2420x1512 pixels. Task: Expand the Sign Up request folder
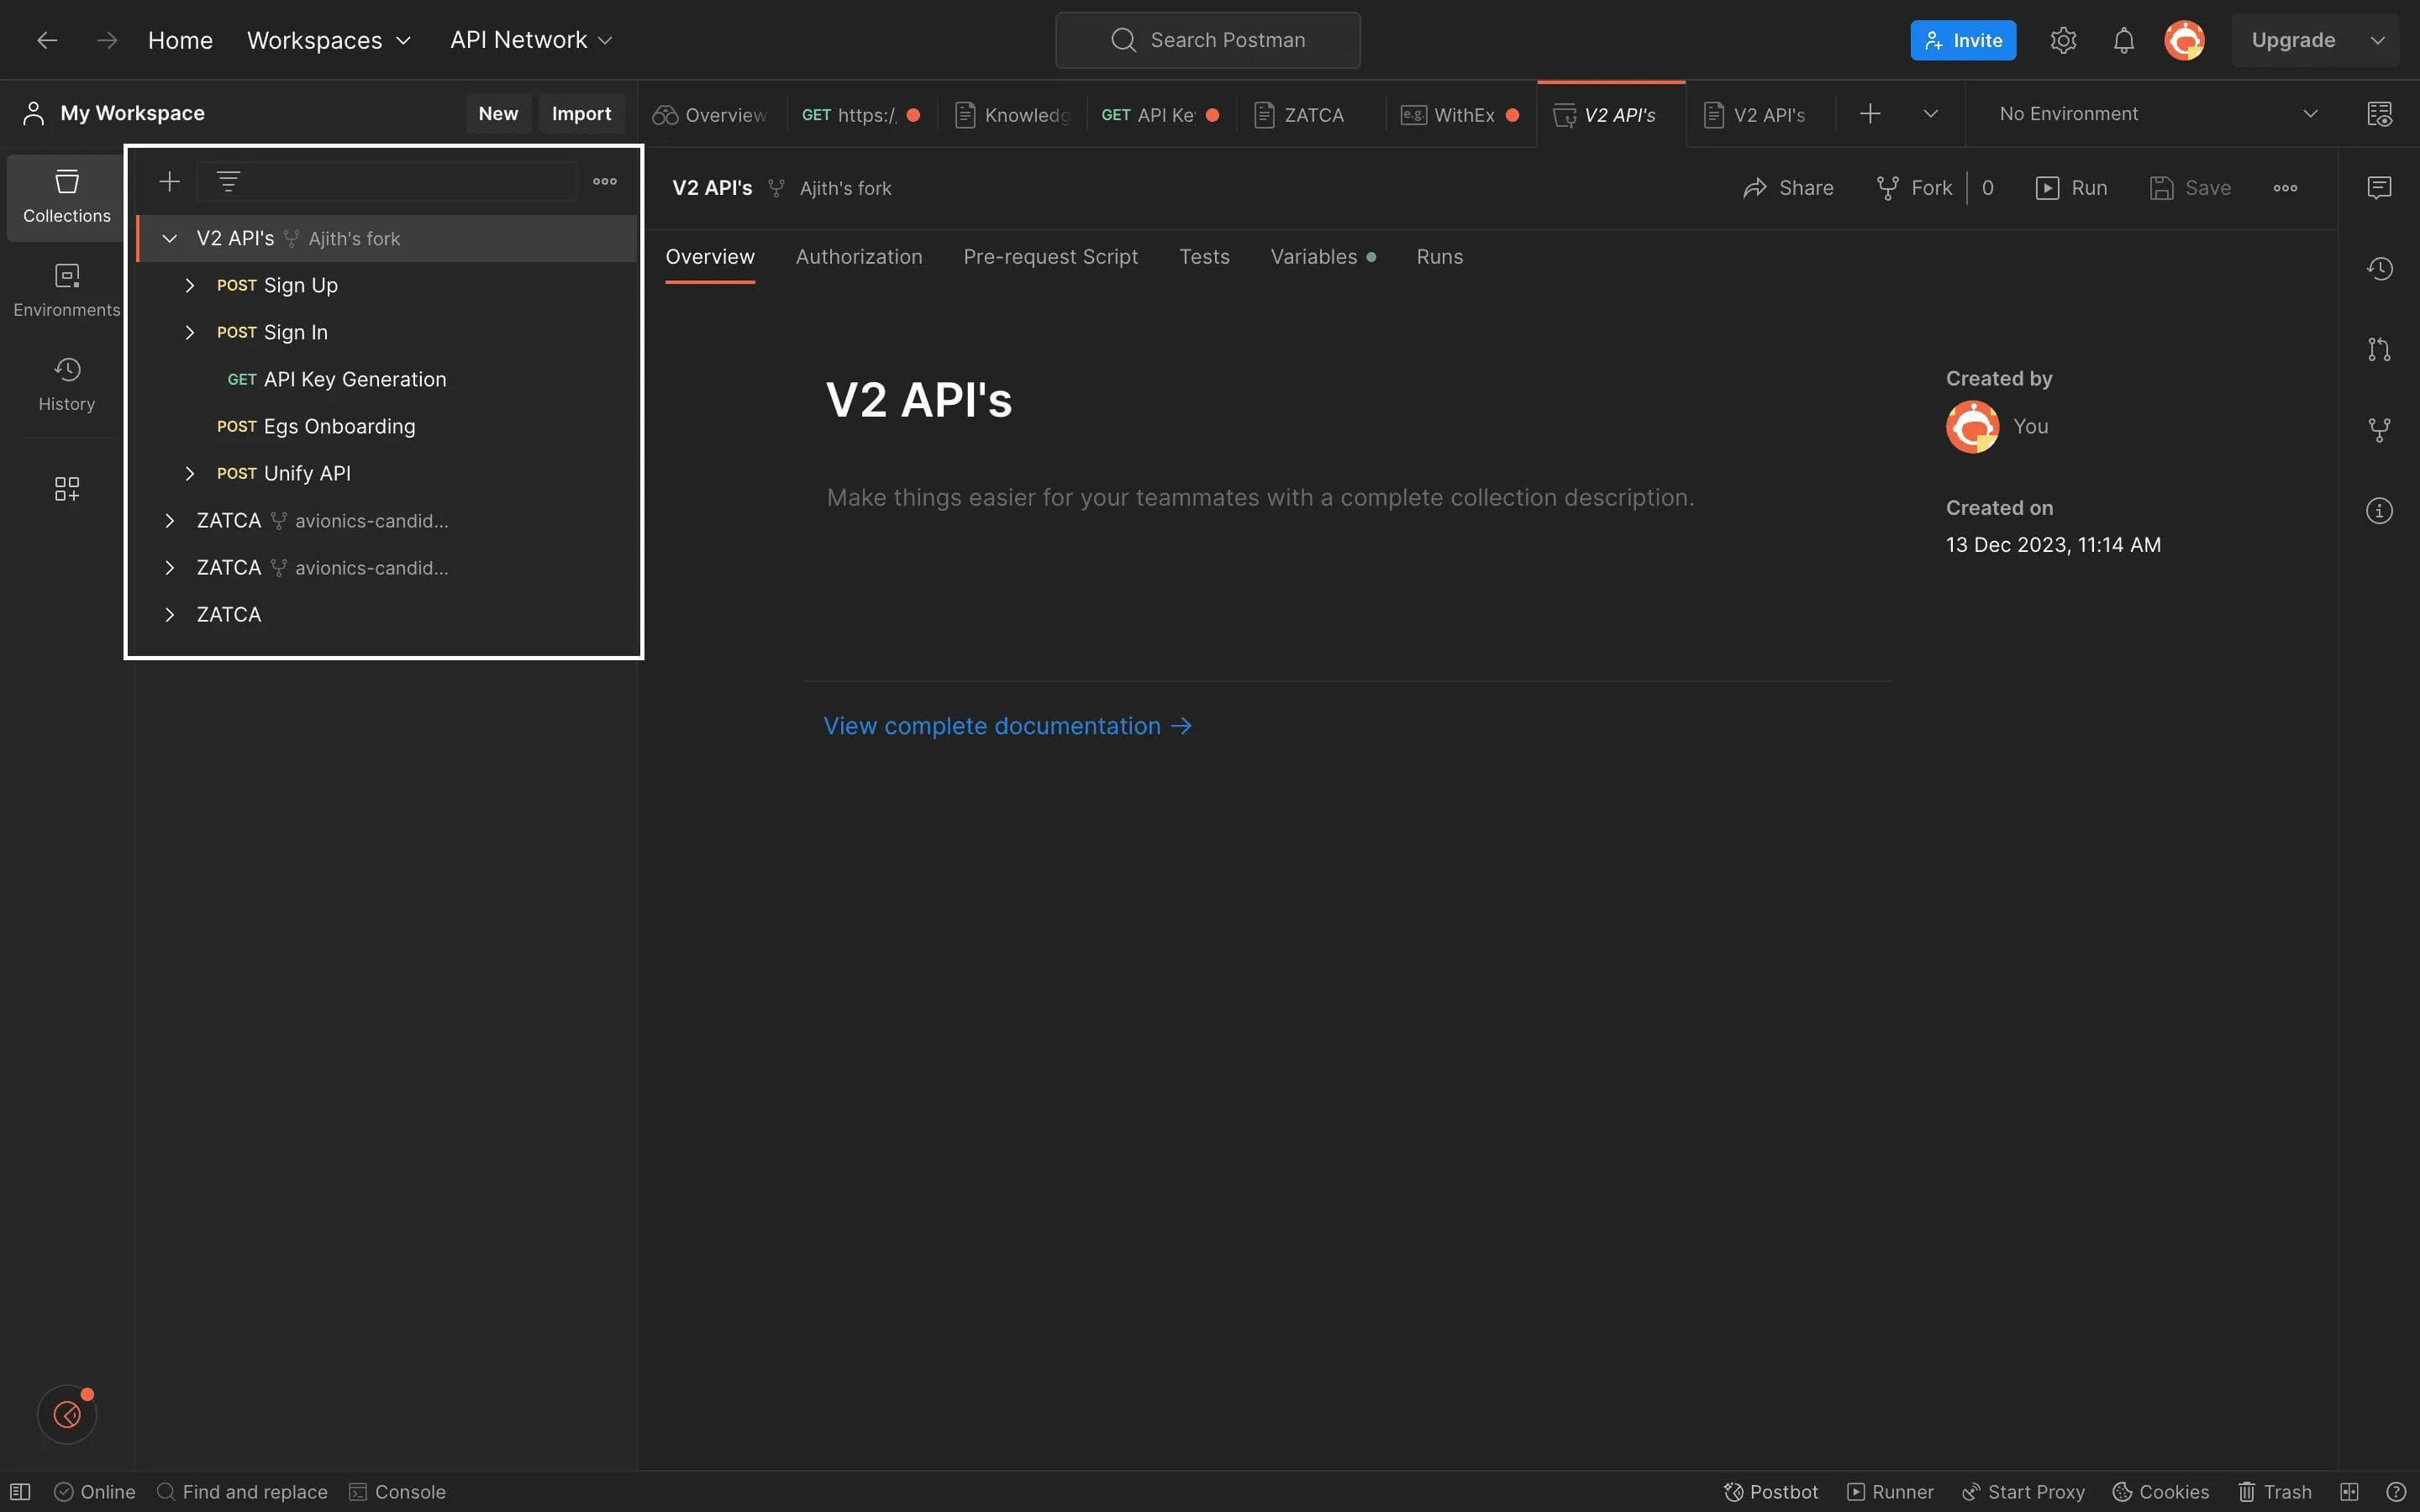pos(190,285)
